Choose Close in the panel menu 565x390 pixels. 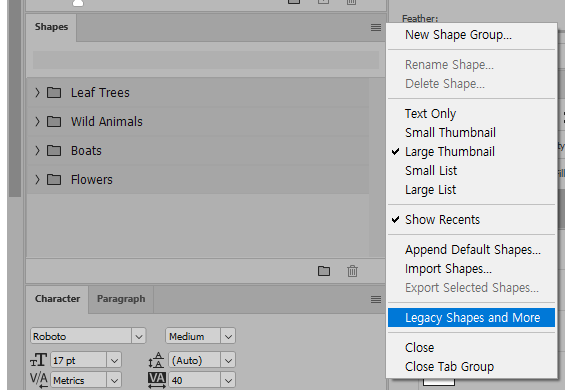471,347
